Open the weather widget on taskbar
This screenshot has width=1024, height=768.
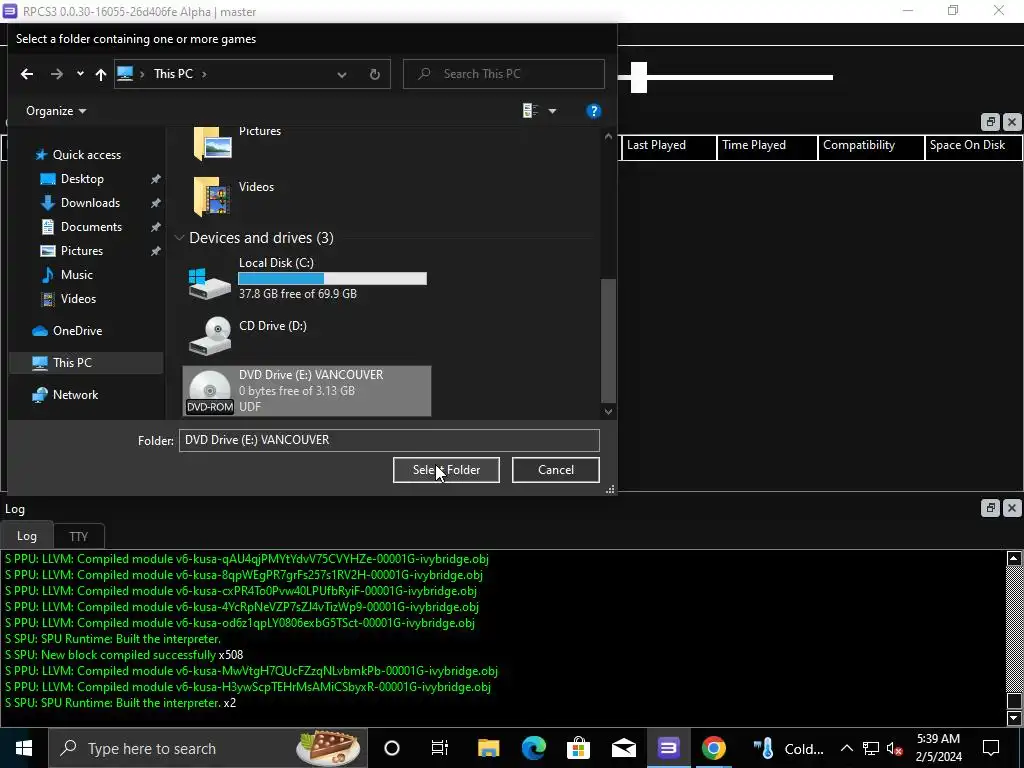(x=788, y=748)
